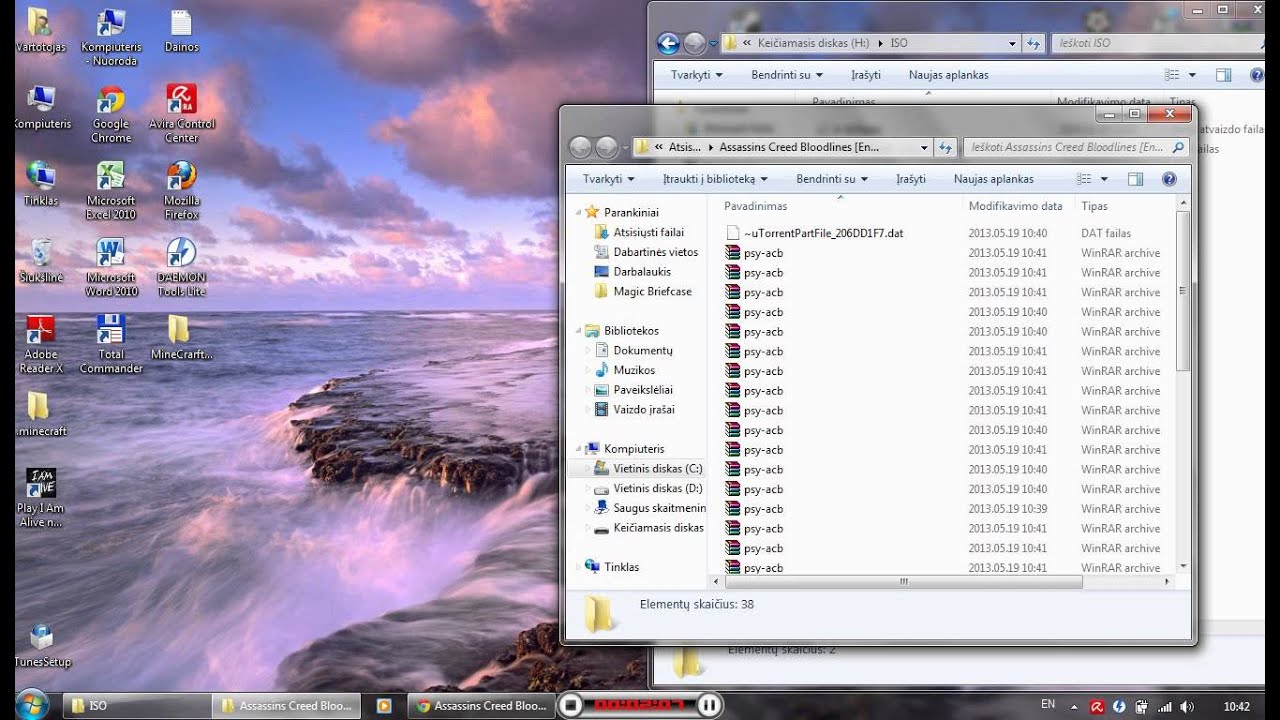Click the volume speaker icon in the system tray
The image size is (1280, 720).
pyautogui.click(x=1186, y=706)
